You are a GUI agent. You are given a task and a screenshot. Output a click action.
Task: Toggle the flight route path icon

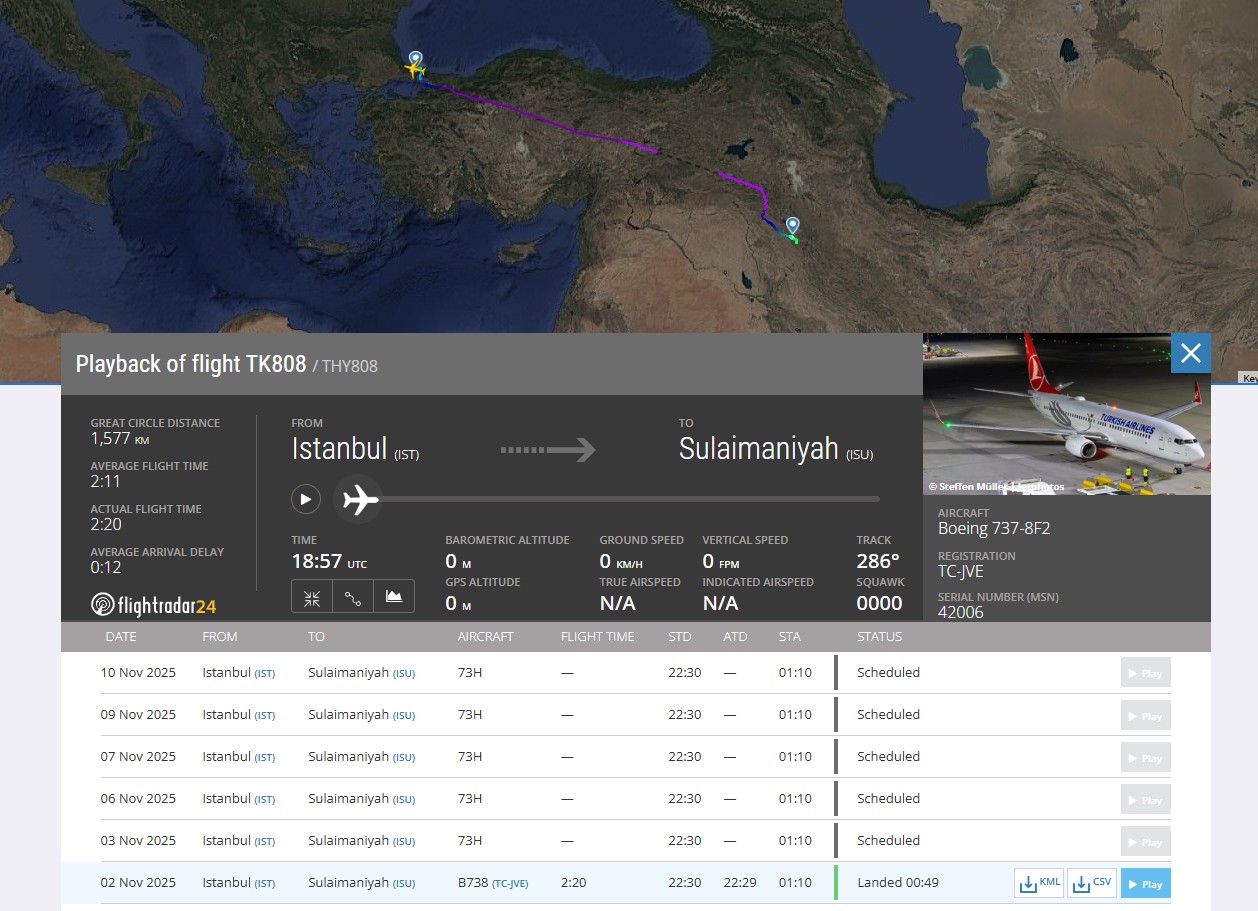point(353,597)
